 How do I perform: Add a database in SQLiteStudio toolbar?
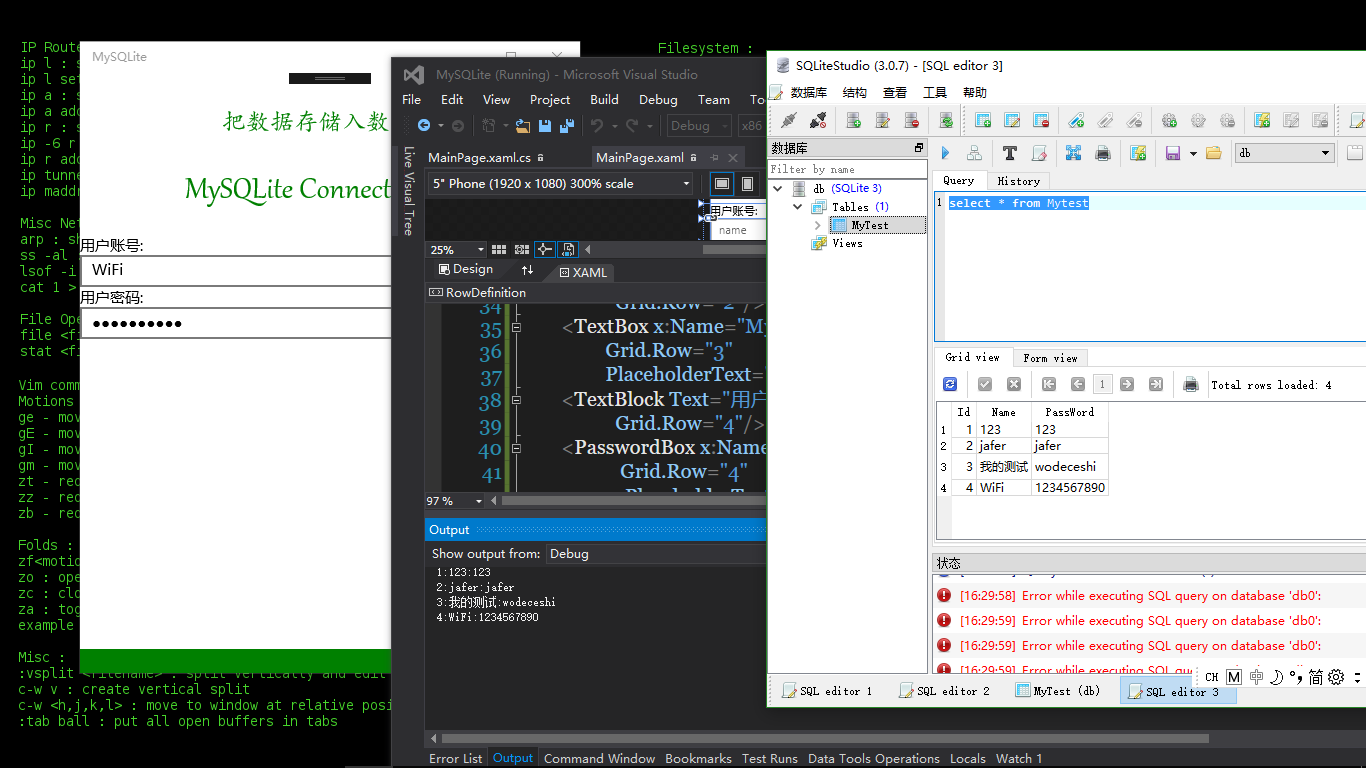coord(853,120)
